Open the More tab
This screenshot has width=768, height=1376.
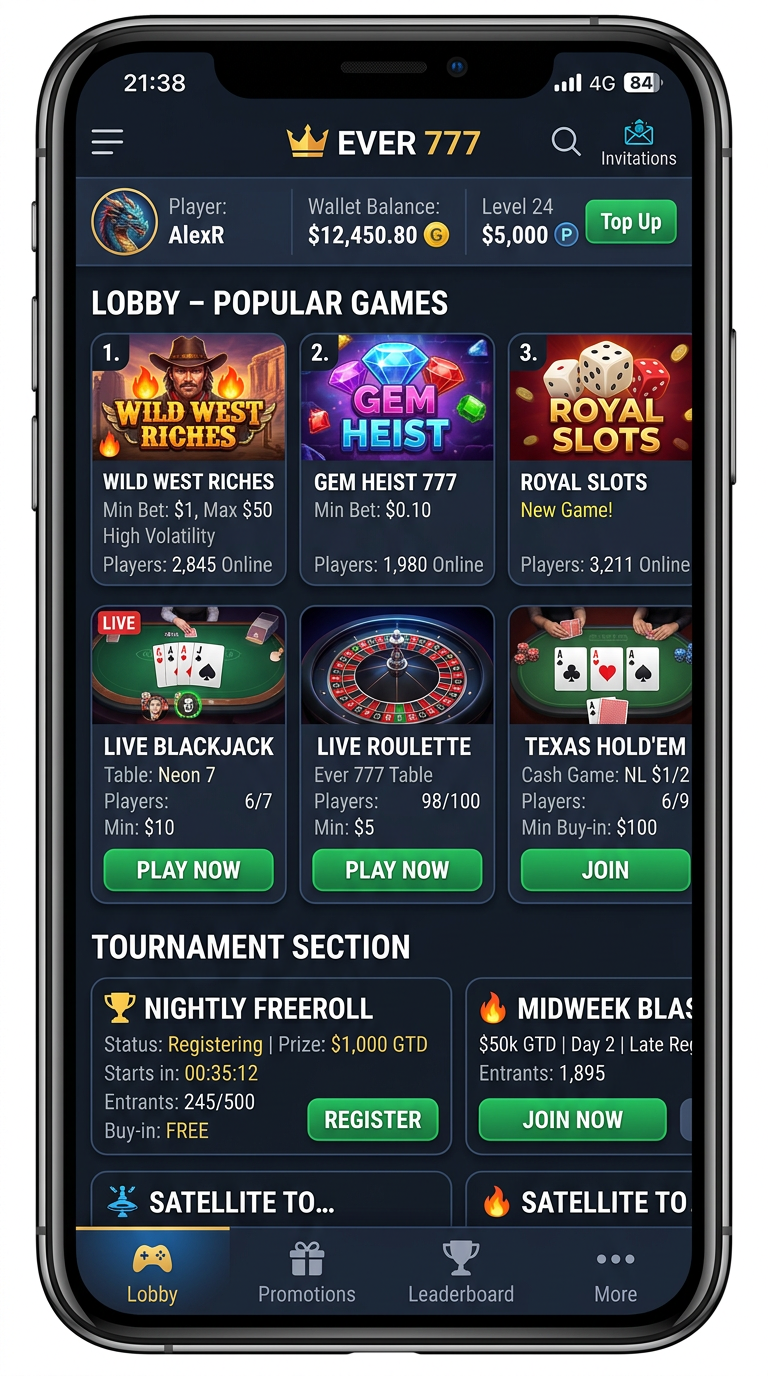615,1273
